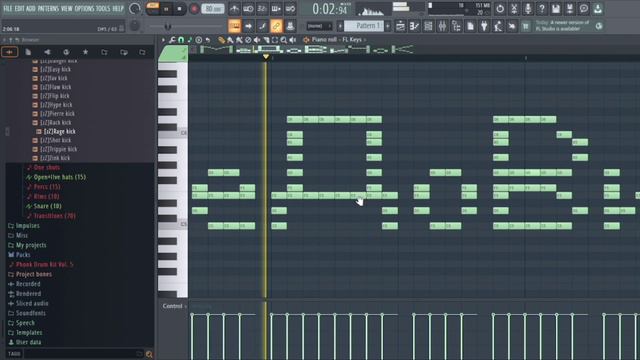Open the FILE menu
This screenshot has height=360, width=640.
click(8, 9)
